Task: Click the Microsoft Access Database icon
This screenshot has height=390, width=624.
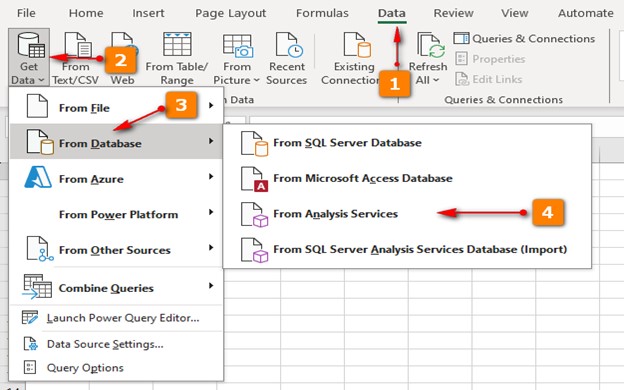Action: pyautogui.click(x=254, y=179)
